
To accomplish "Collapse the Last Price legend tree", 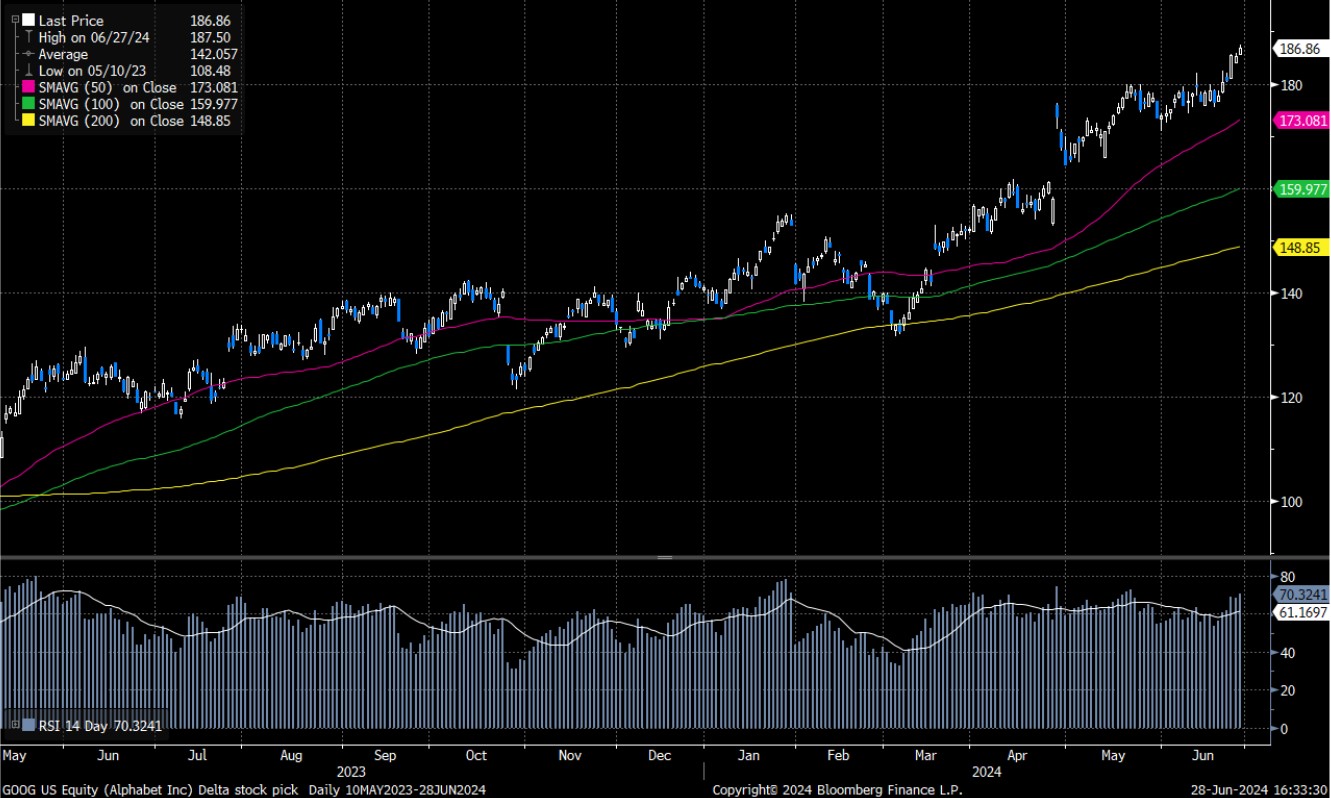I will [15, 19].
